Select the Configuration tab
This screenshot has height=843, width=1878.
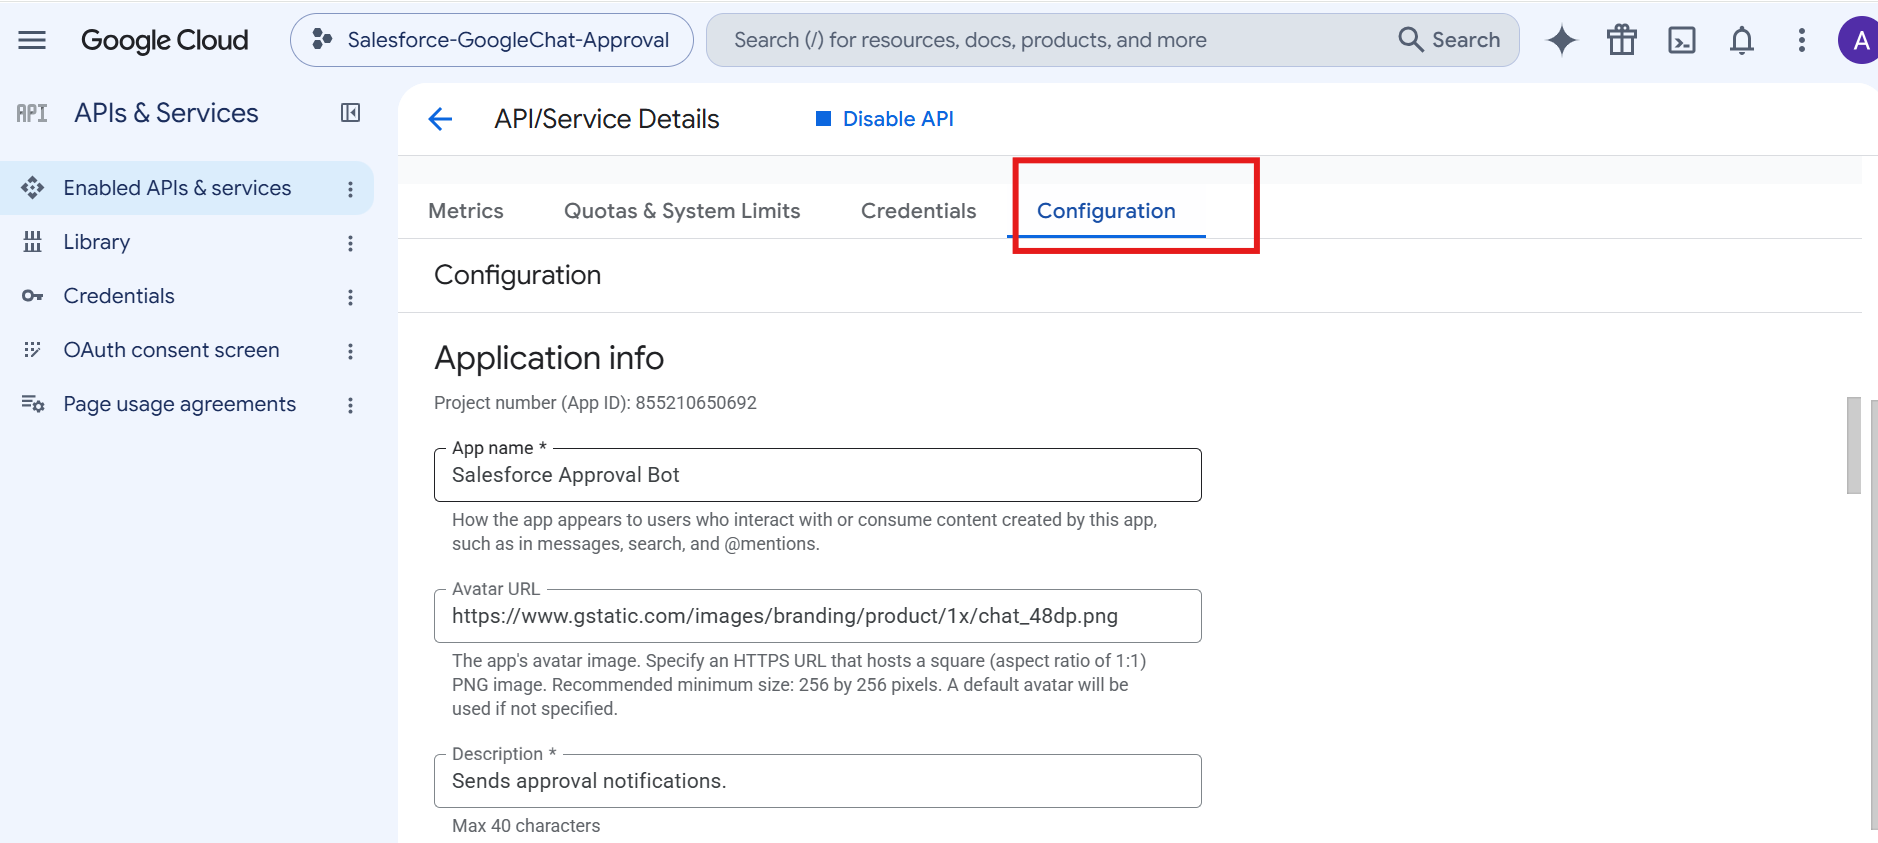(1106, 211)
